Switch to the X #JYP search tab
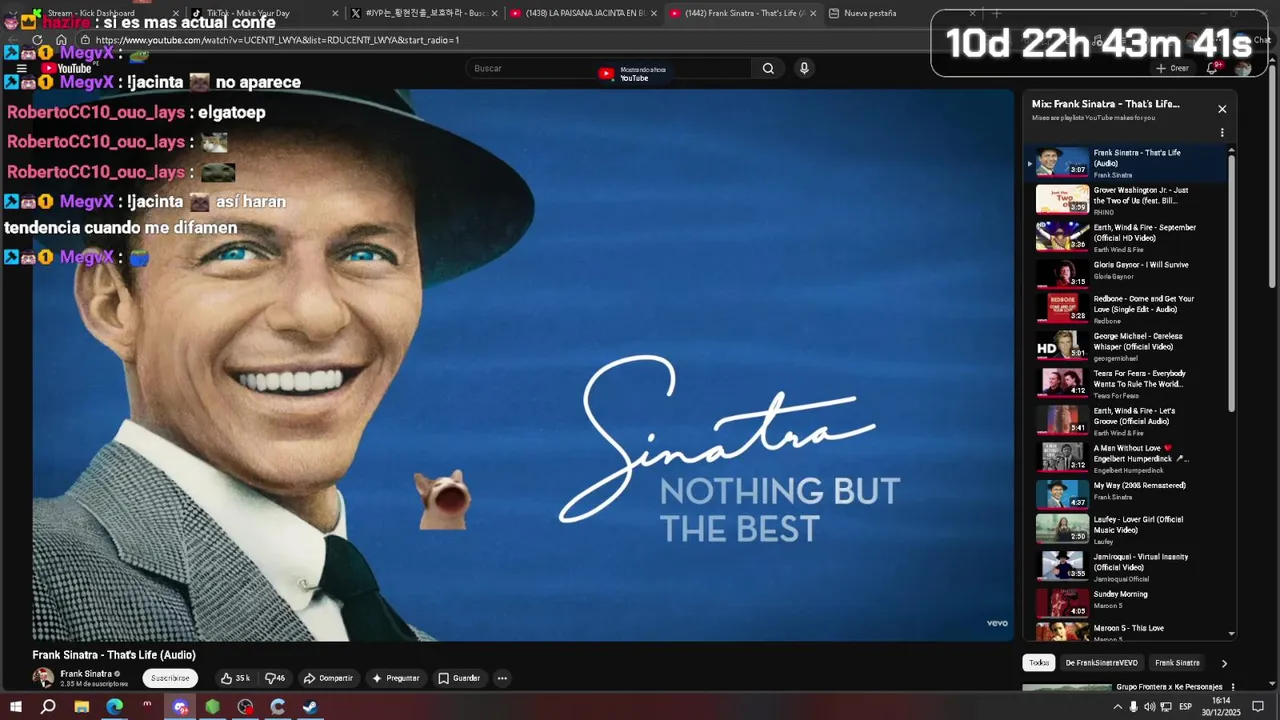 425,13
